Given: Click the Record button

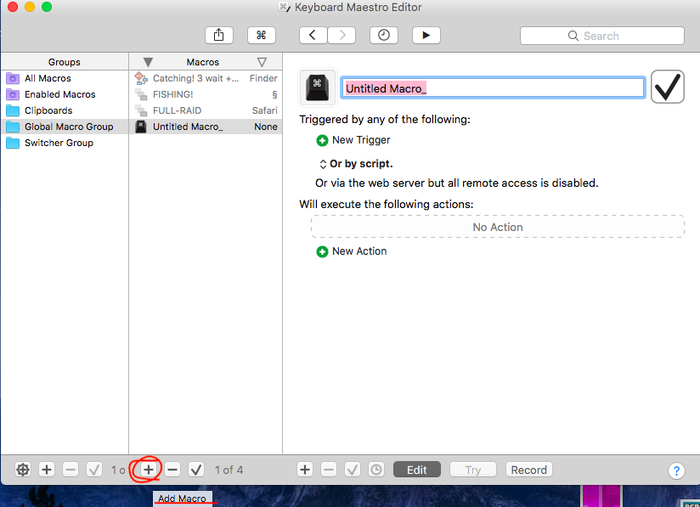Looking at the screenshot, I should (x=529, y=470).
